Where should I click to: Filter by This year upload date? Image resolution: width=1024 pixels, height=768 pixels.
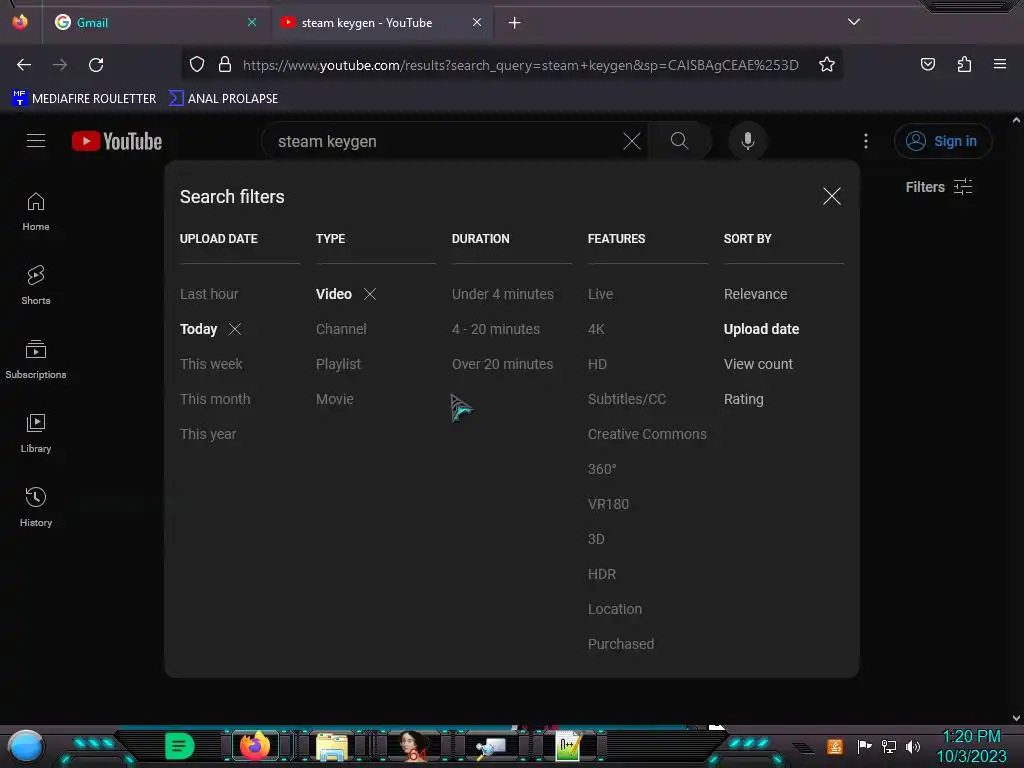(x=208, y=434)
